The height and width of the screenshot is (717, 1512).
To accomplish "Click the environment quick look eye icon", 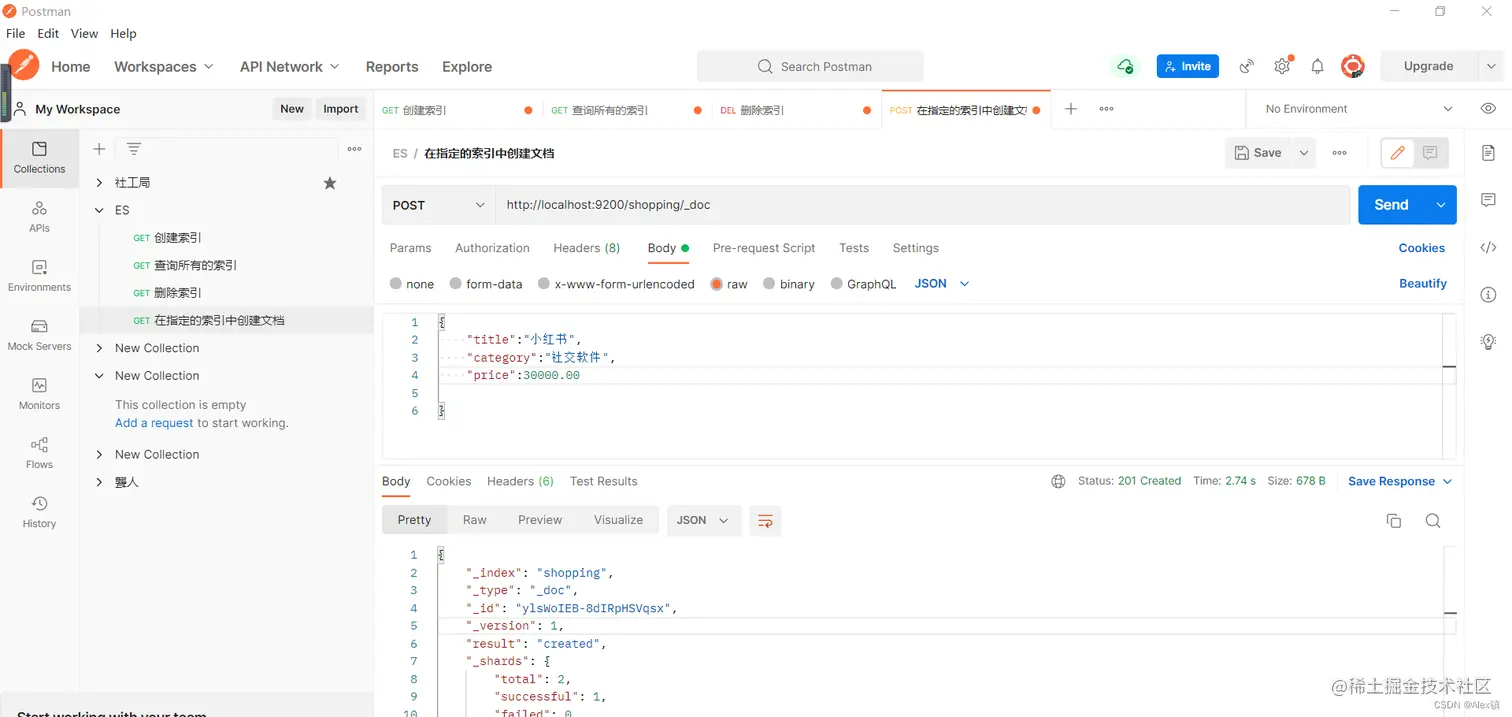I will point(1488,108).
